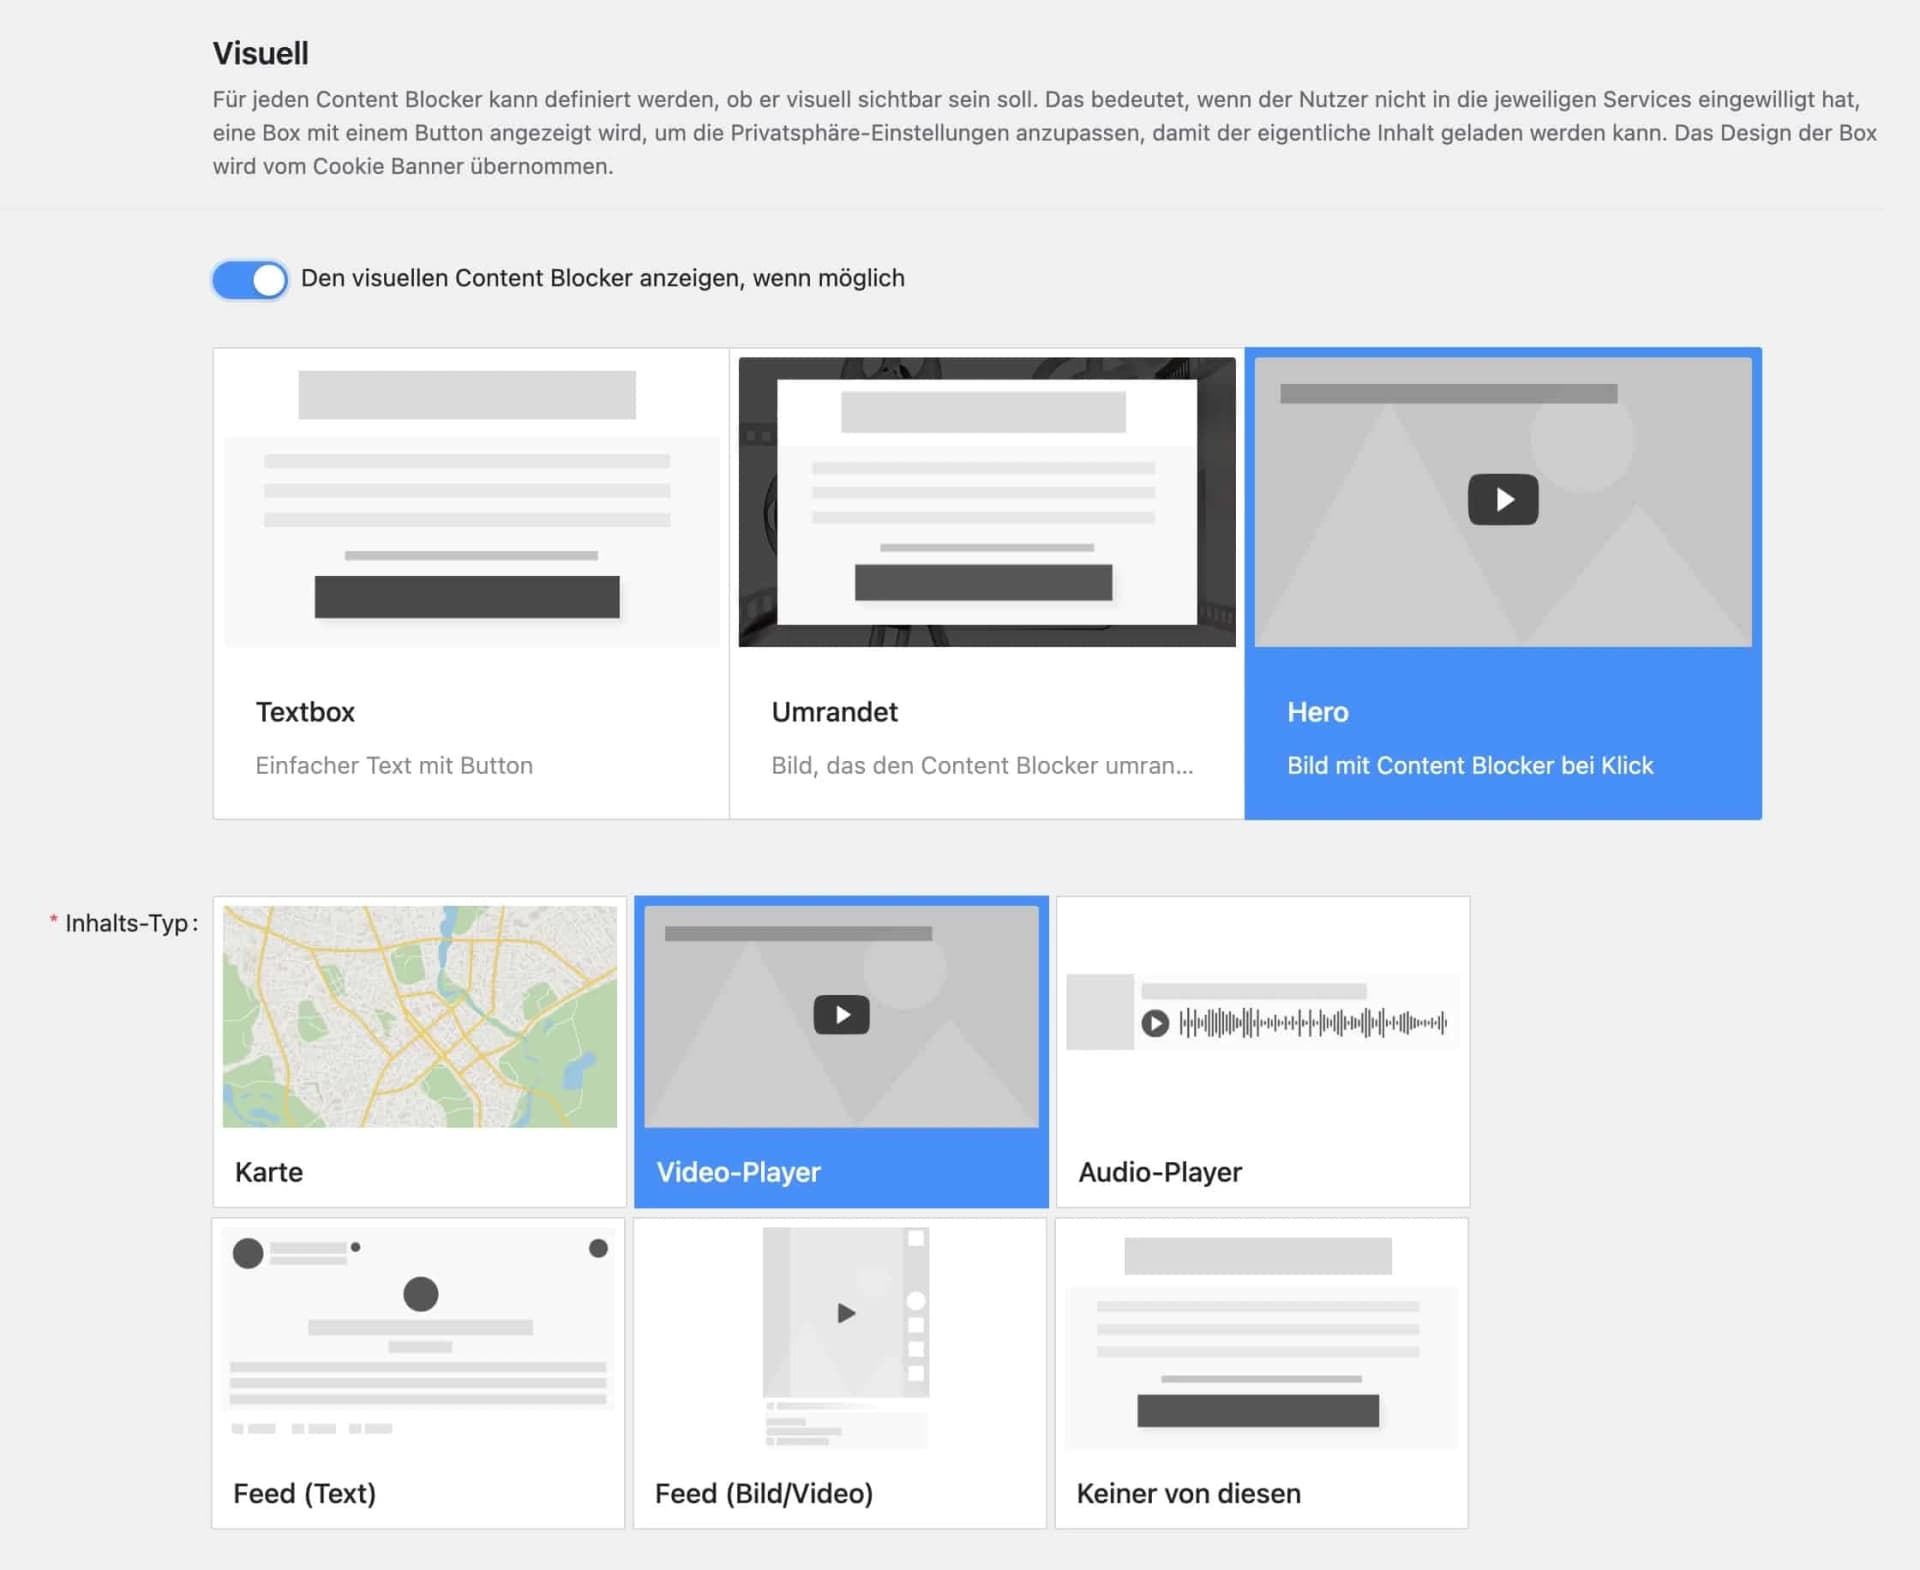Click the Feed (Bild/Video) play icon
The height and width of the screenshot is (1570, 1920).
pos(846,1314)
